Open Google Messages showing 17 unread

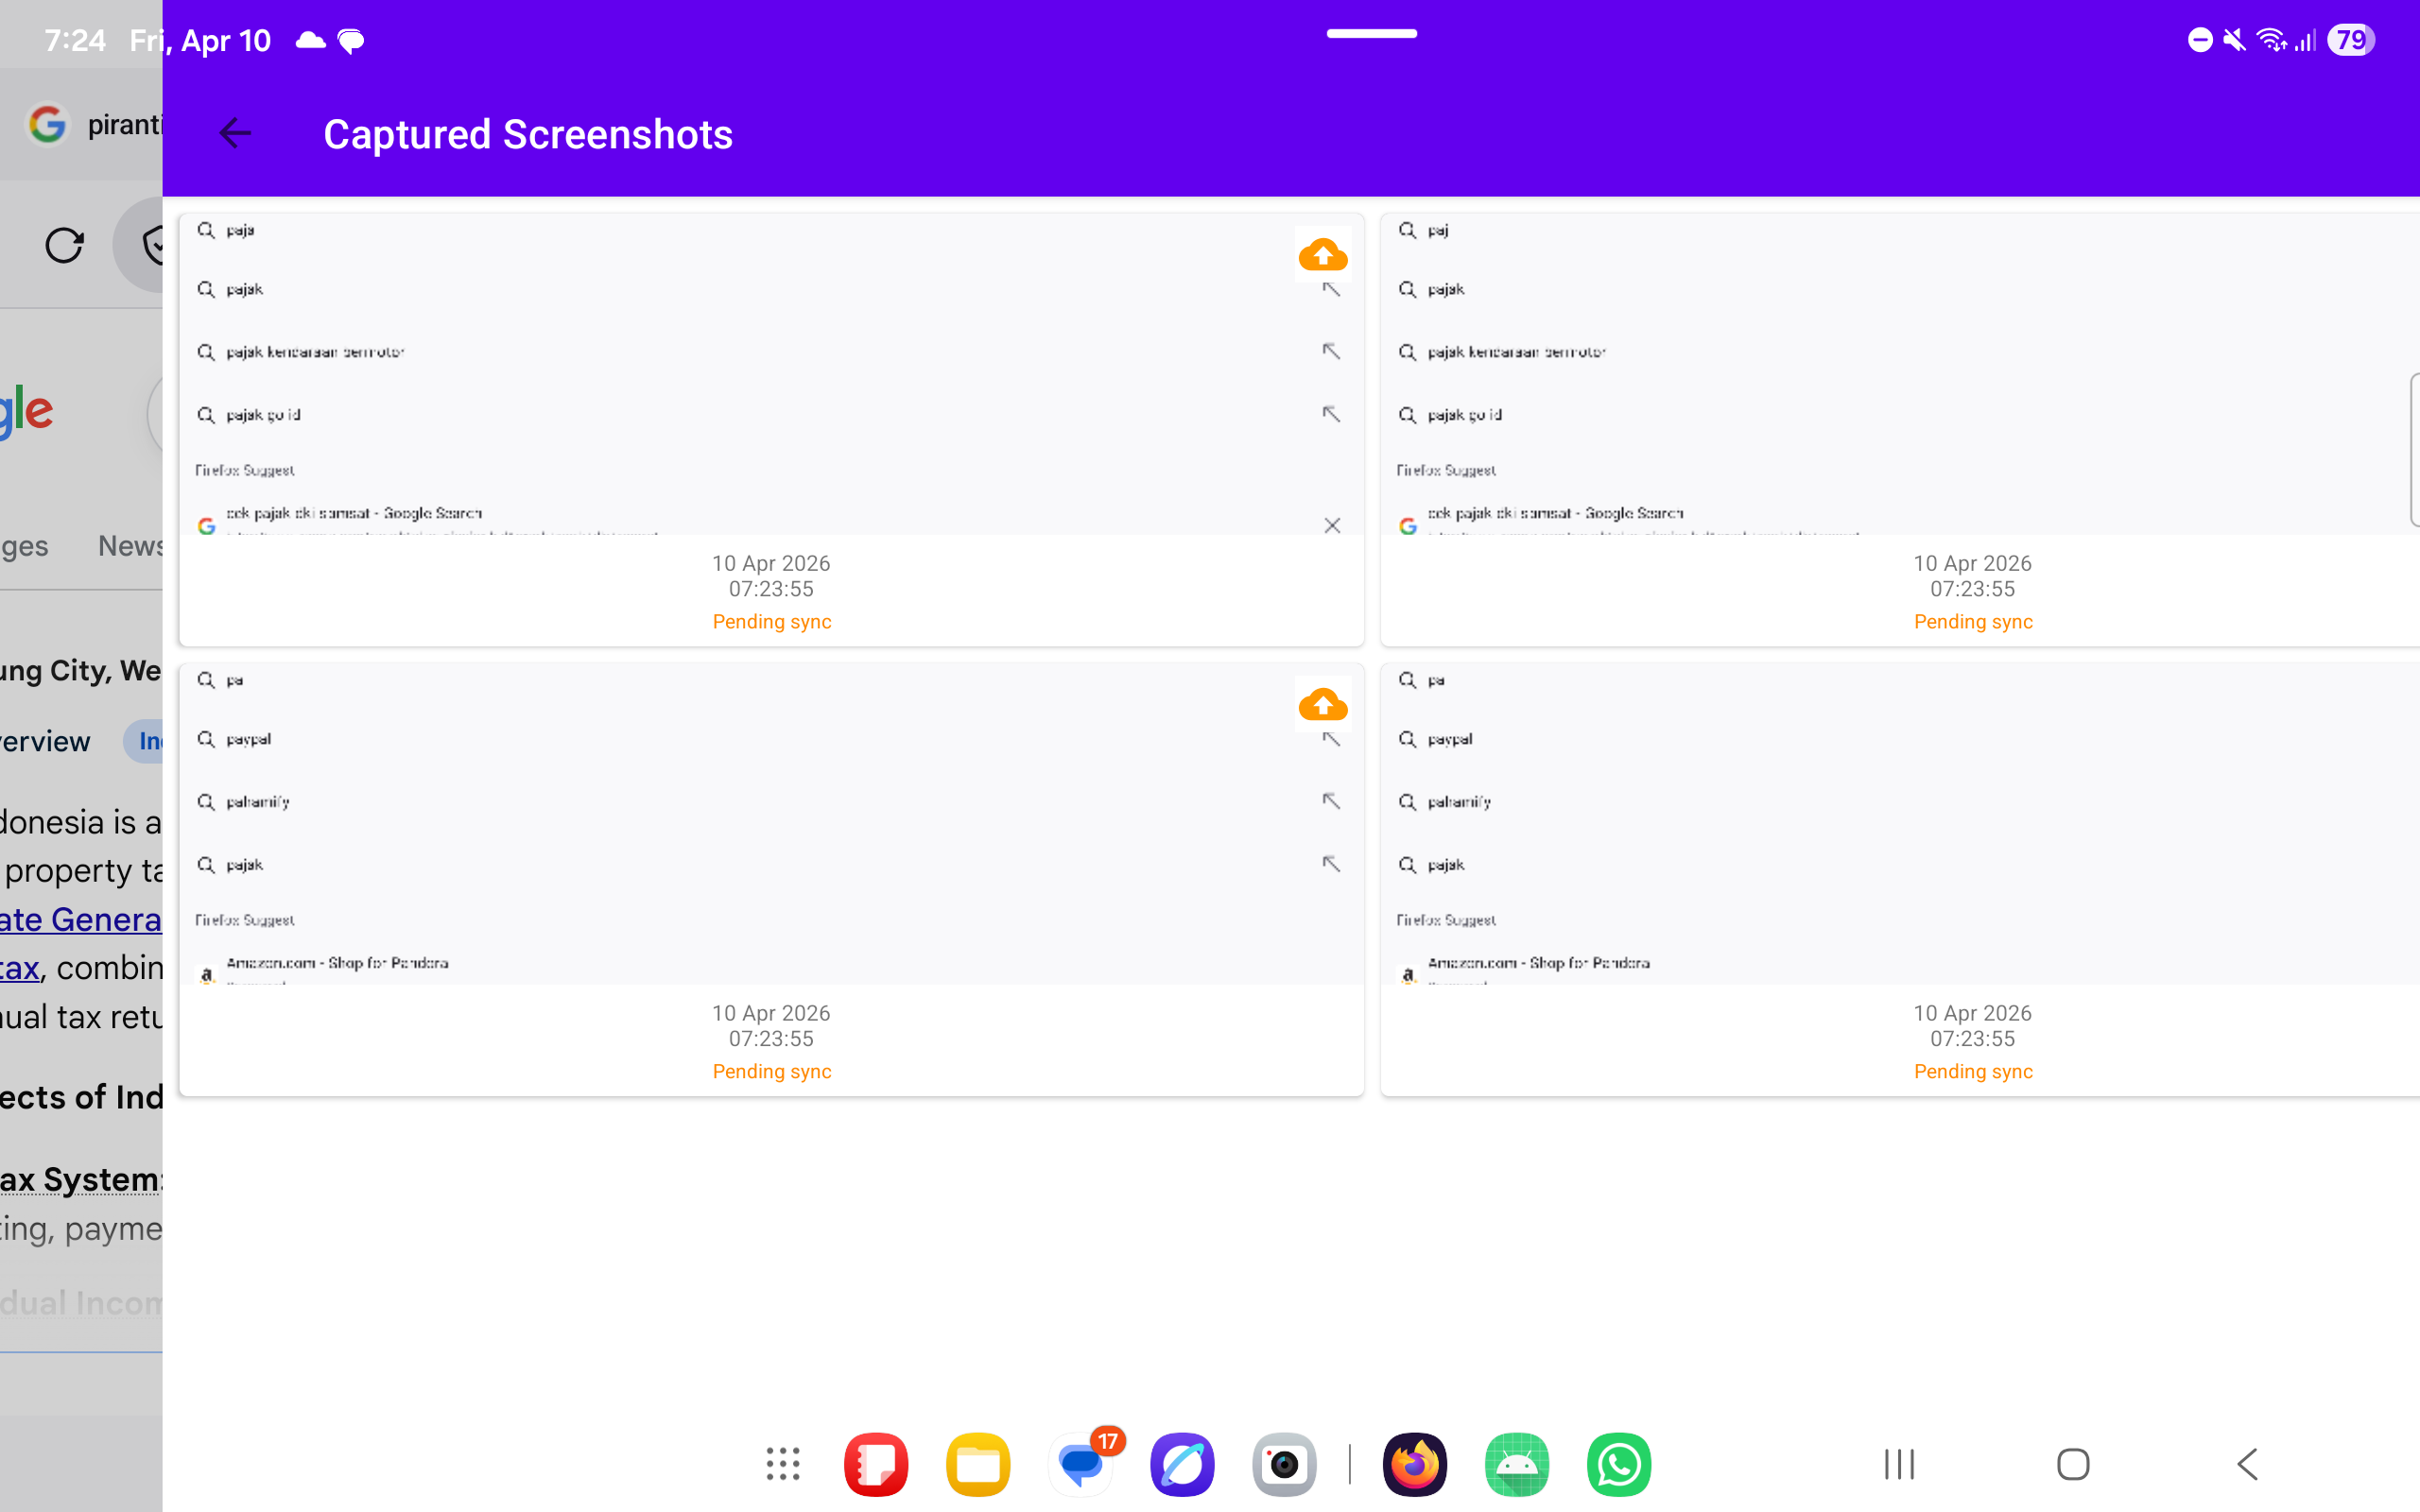(1080, 1464)
